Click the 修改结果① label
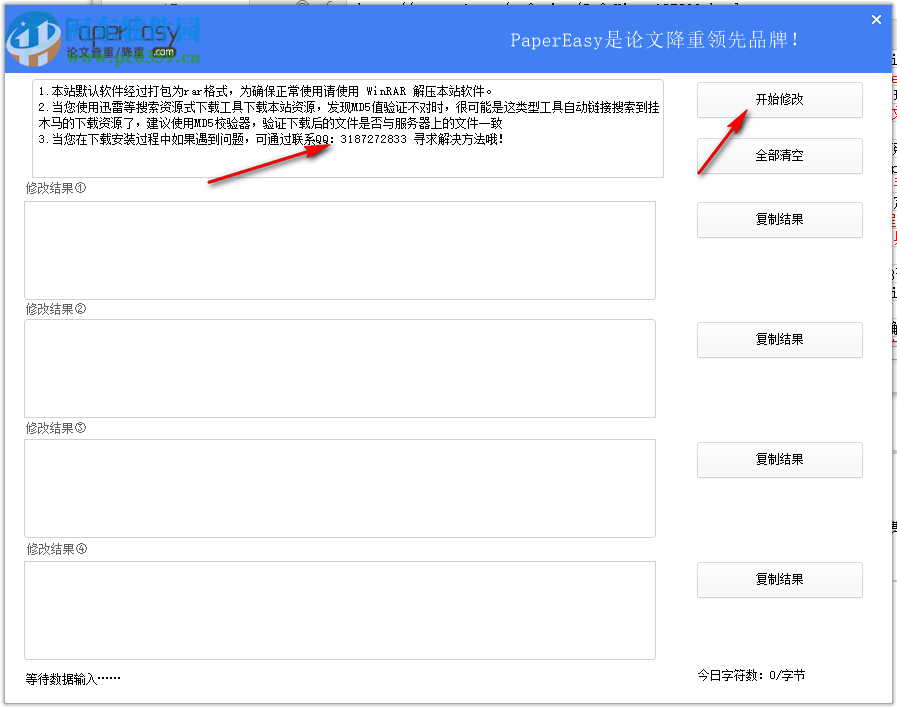 click(x=48, y=187)
